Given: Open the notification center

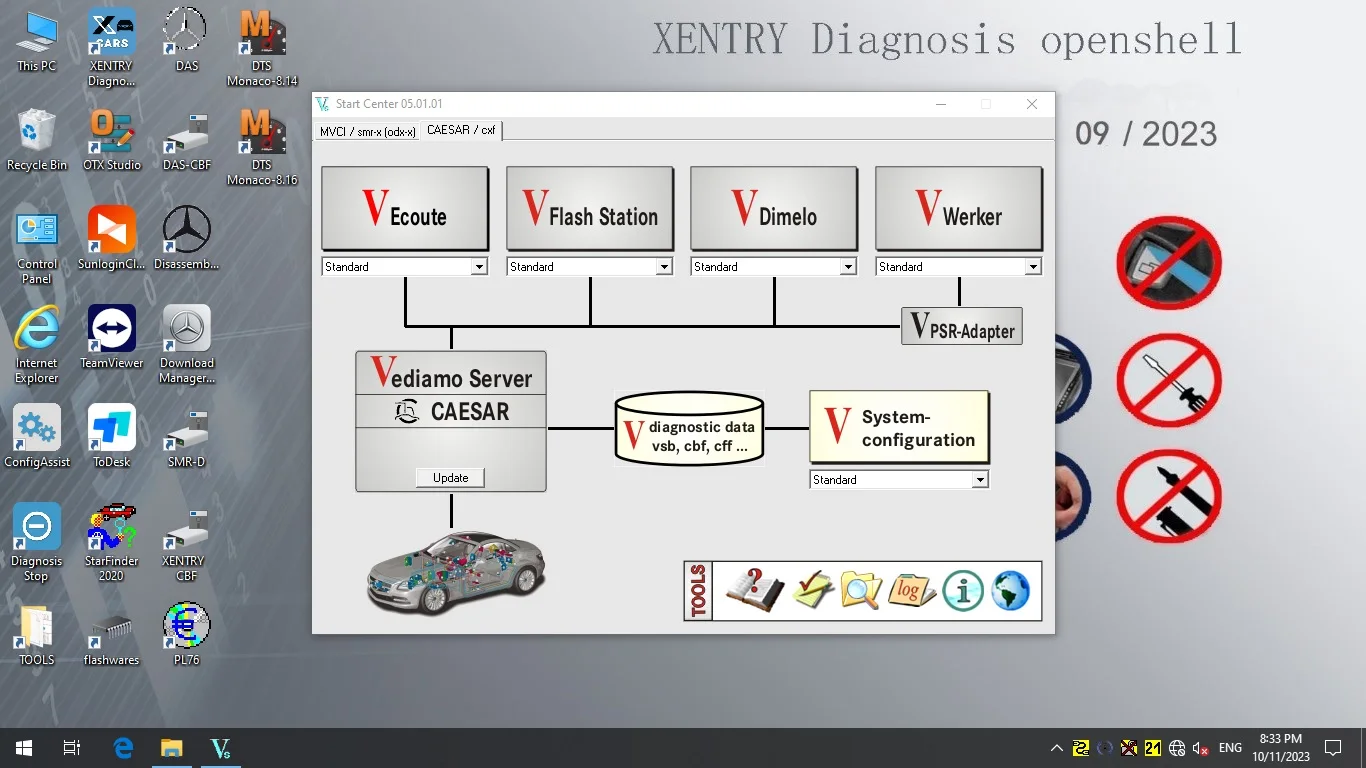Looking at the screenshot, I should (1333, 748).
